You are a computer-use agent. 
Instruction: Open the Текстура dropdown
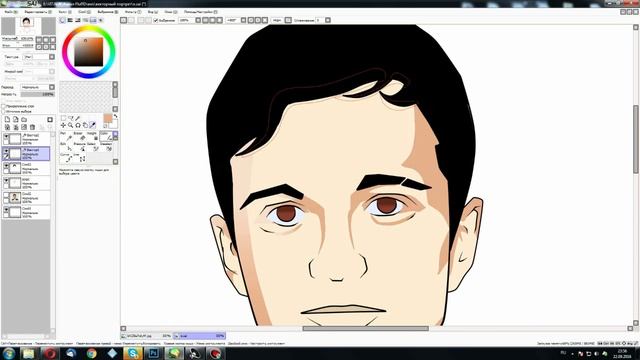52,57
